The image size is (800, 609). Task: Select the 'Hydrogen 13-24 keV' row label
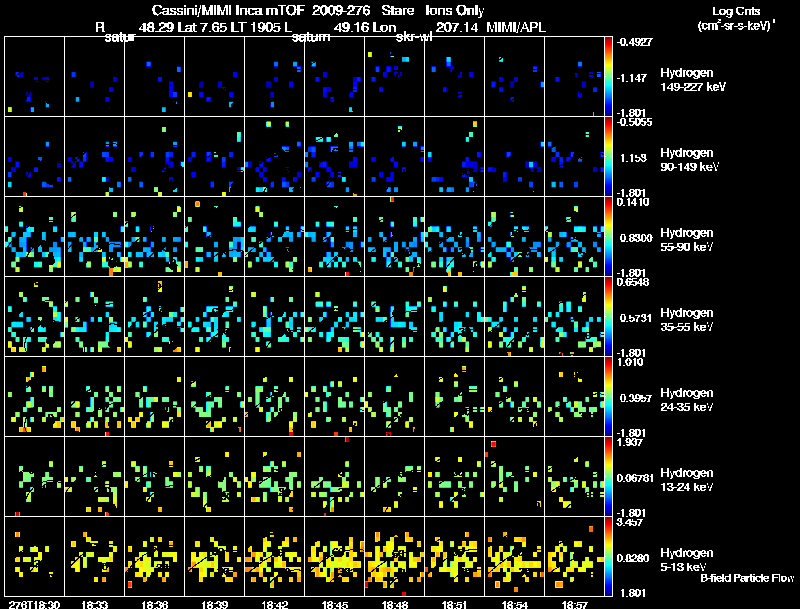click(687, 480)
